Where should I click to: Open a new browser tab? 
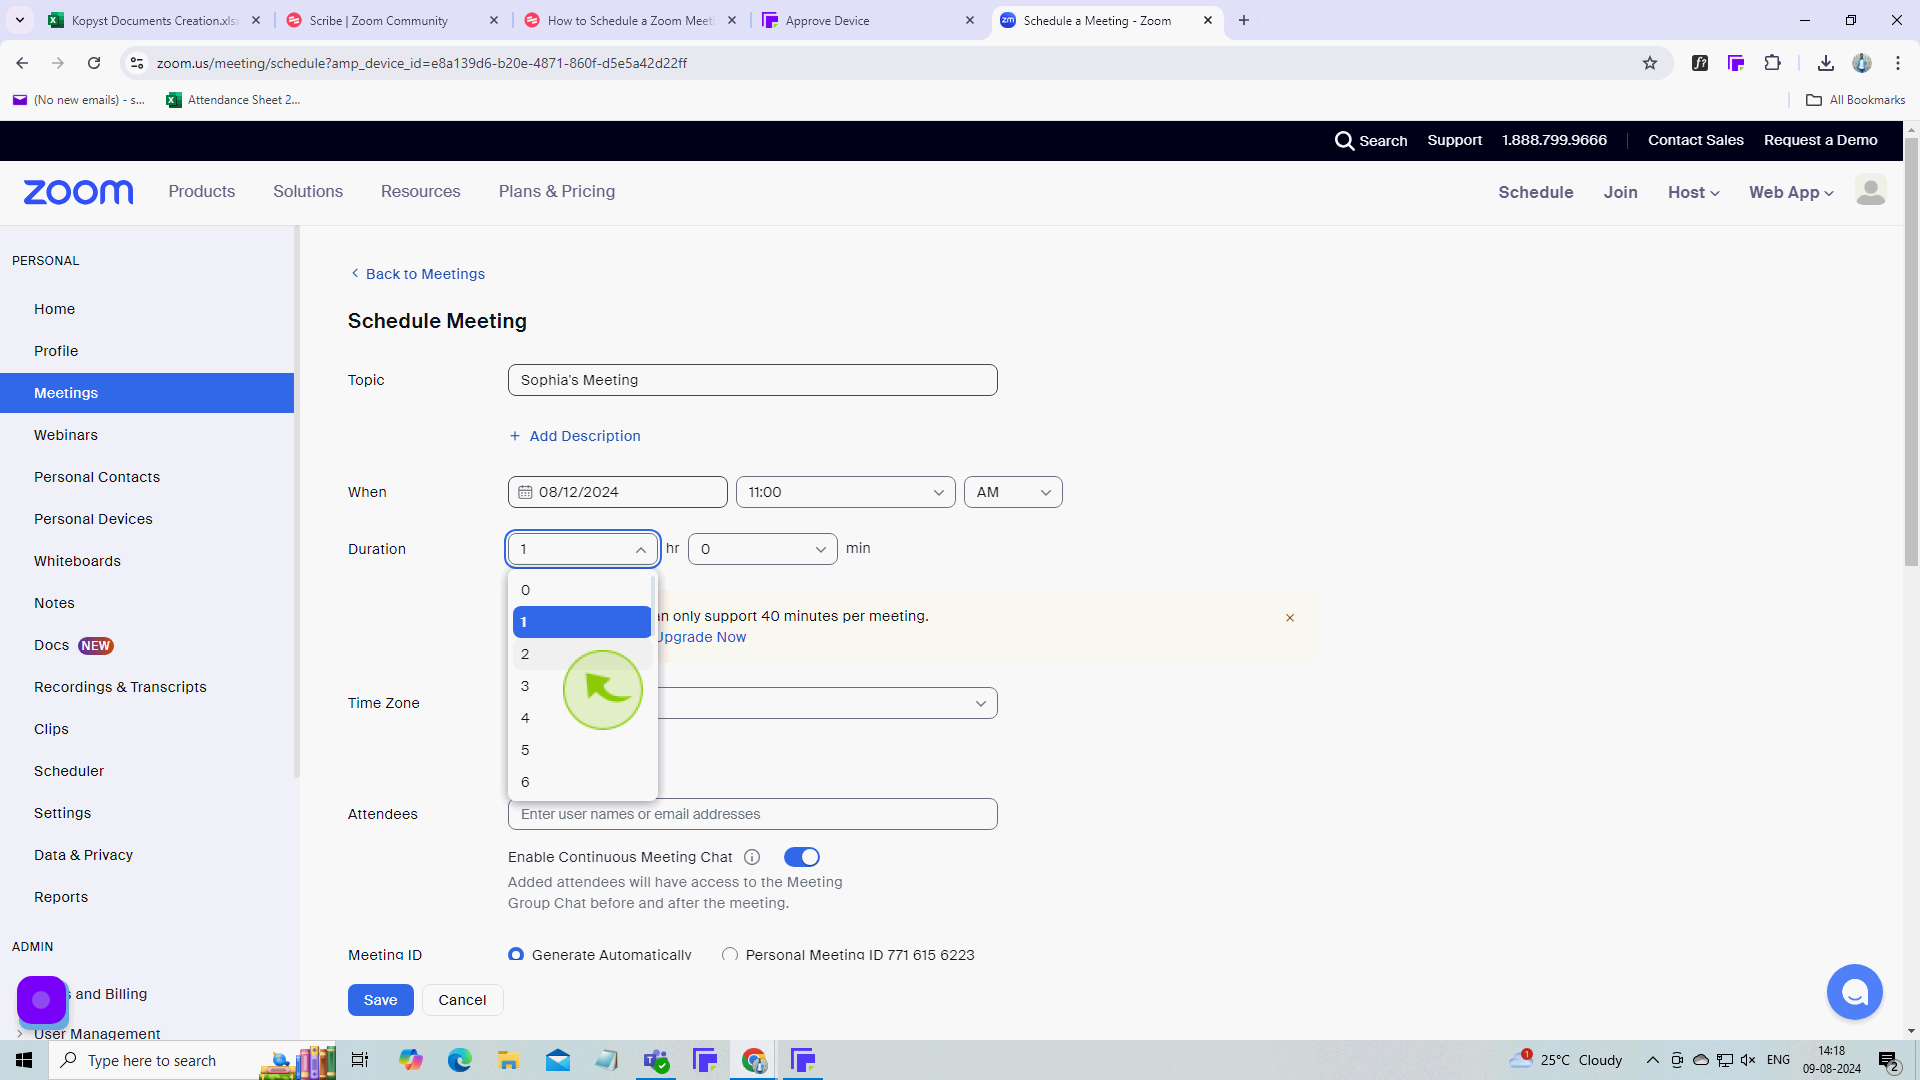coord(1244,20)
